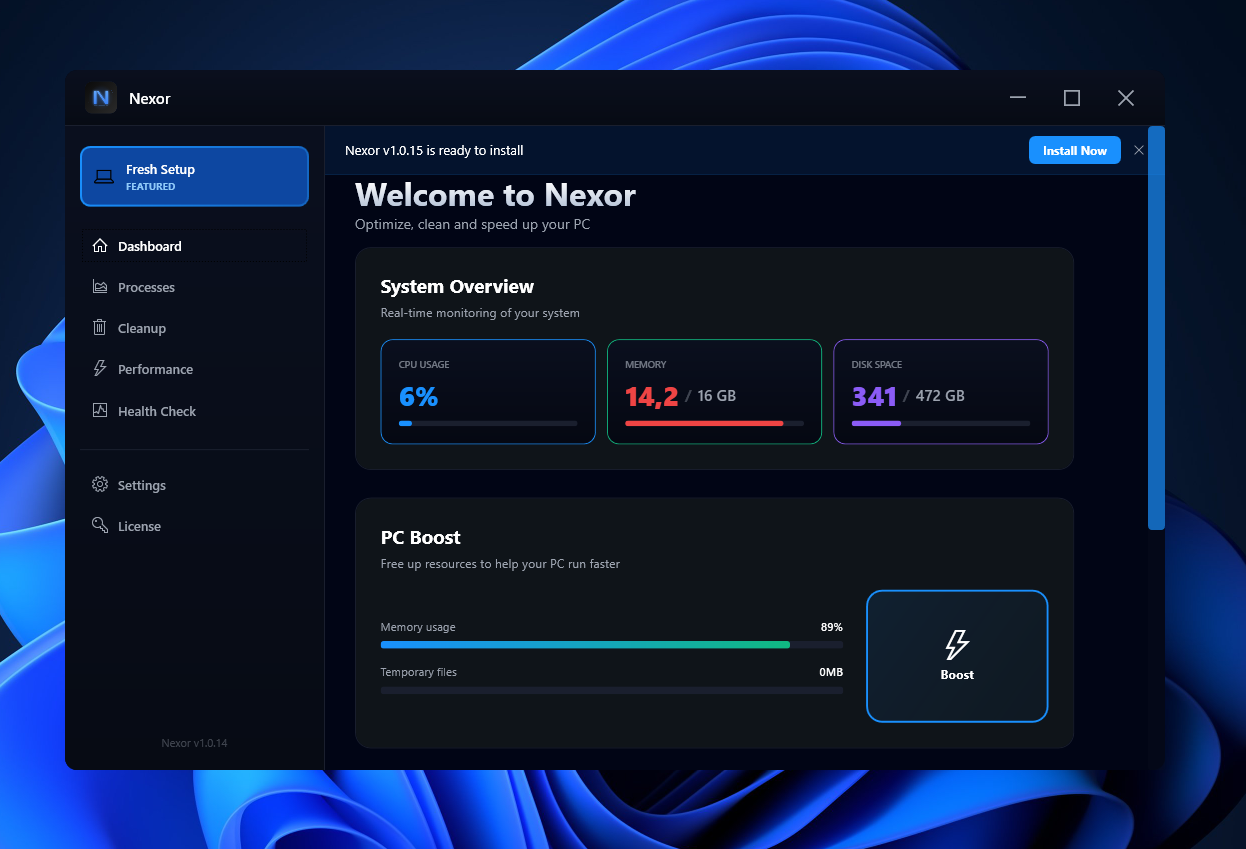Click the License key icon
1246x849 pixels.
[x=100, y=526]
